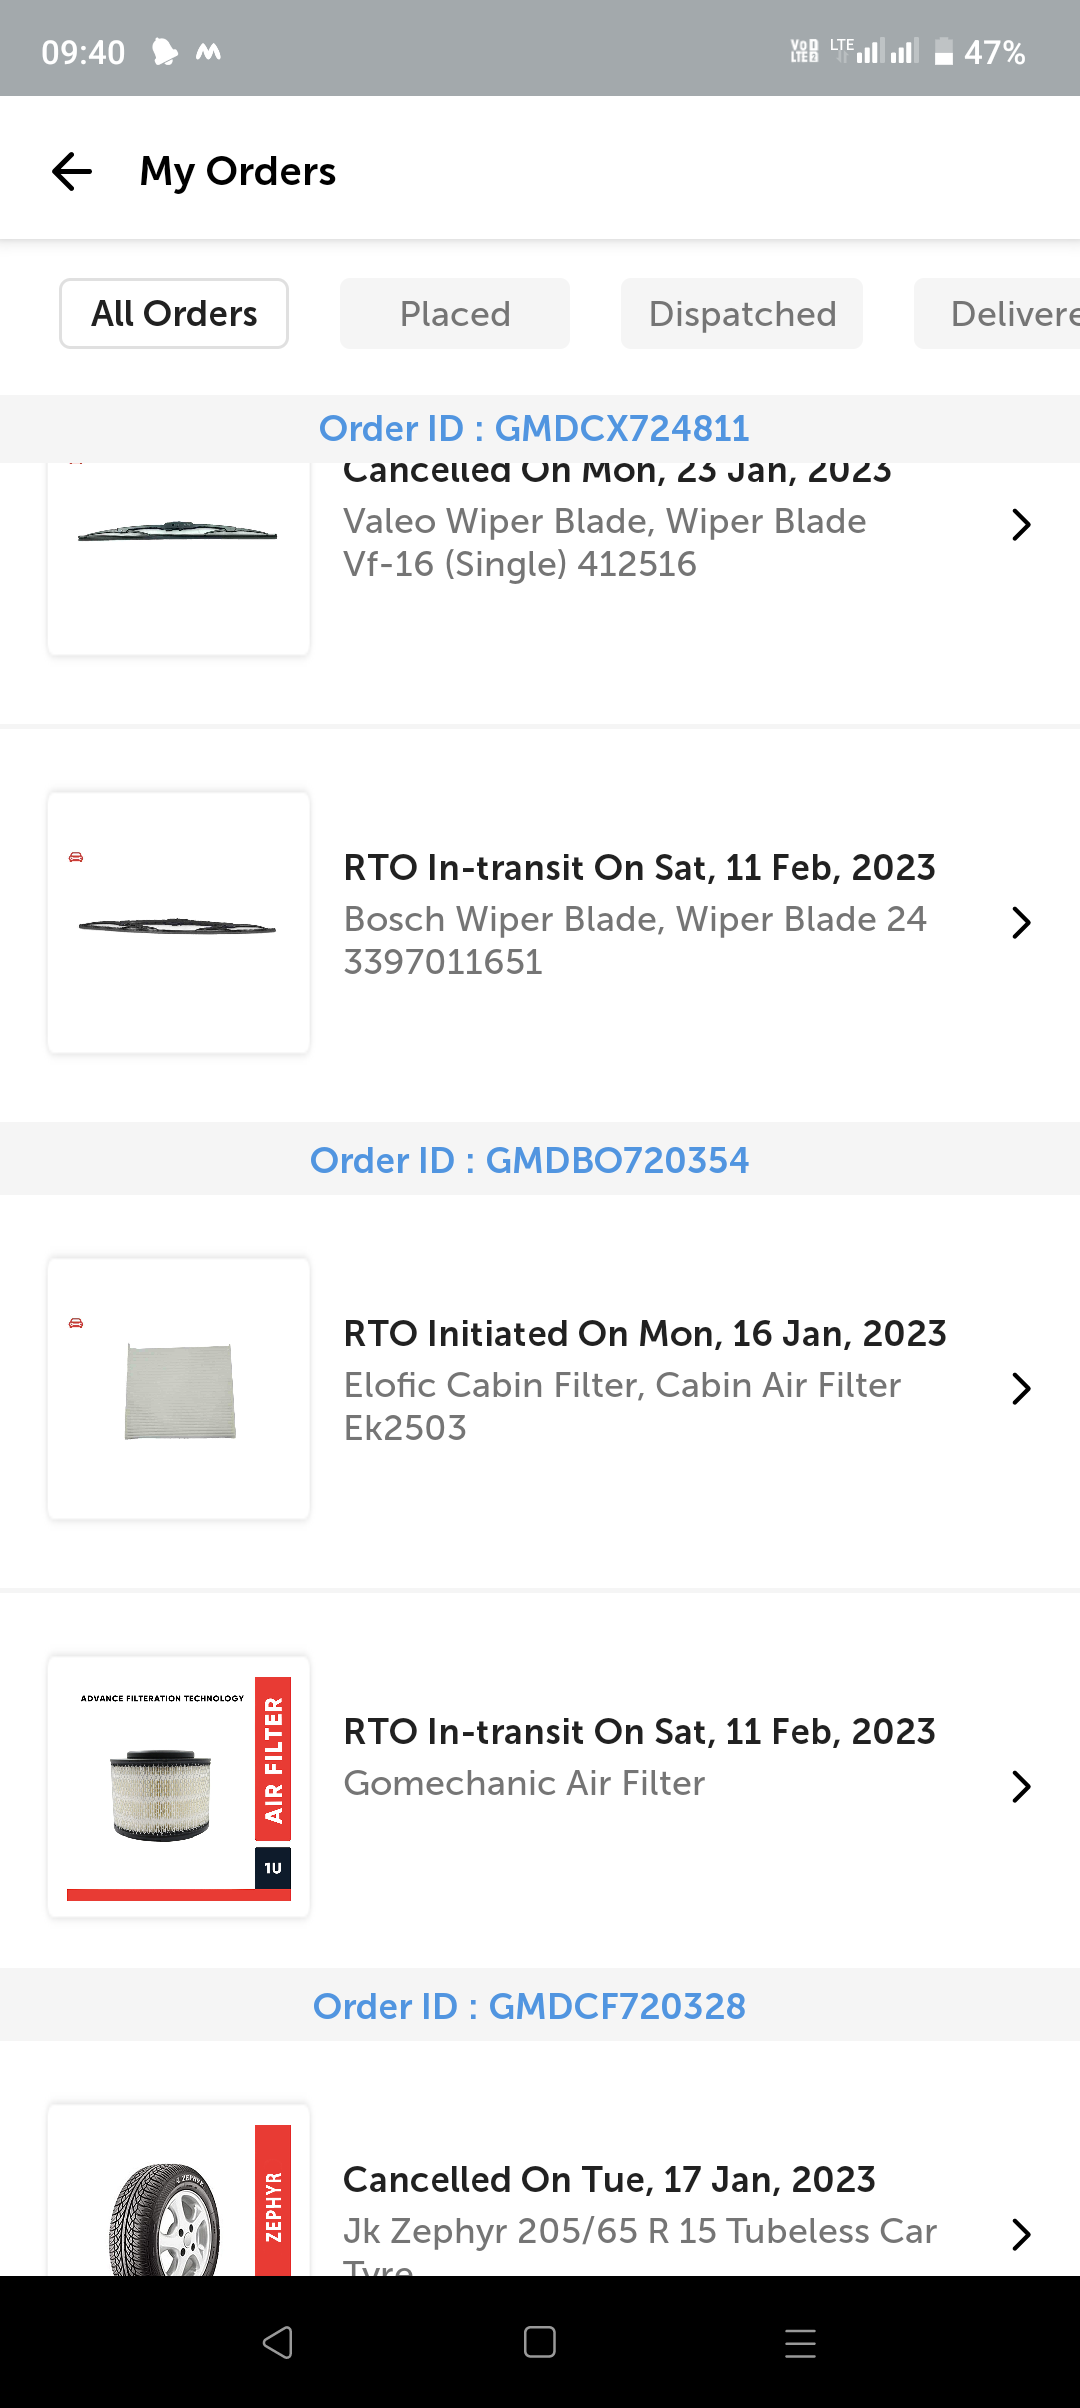Tap Order ID GMDCX724811 header
The height and width of the screenshot is (2408, 1080).
[x=534, y=429]
